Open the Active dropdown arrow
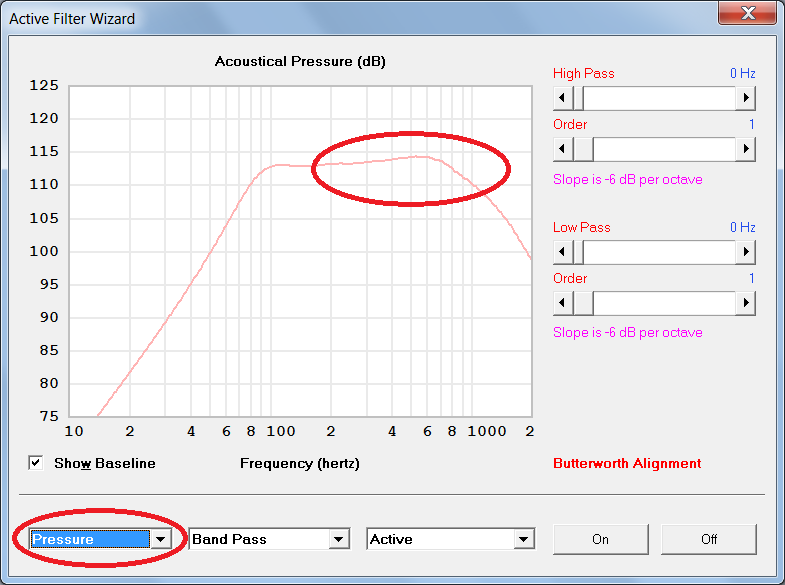 (524, 539)
